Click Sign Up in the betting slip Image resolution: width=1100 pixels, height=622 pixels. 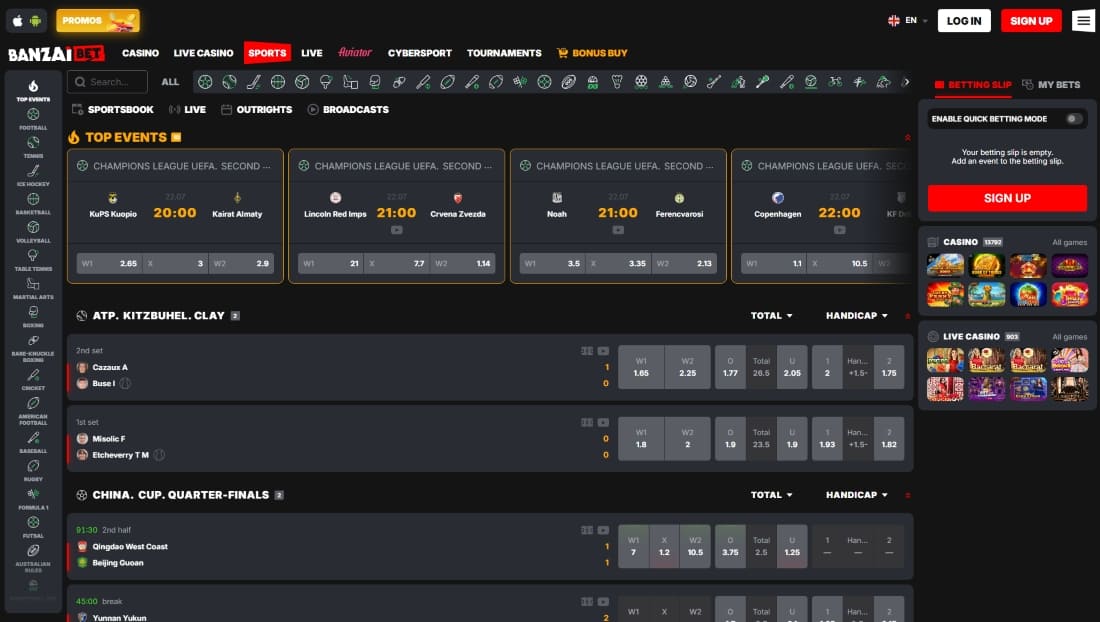point(1007,198)
